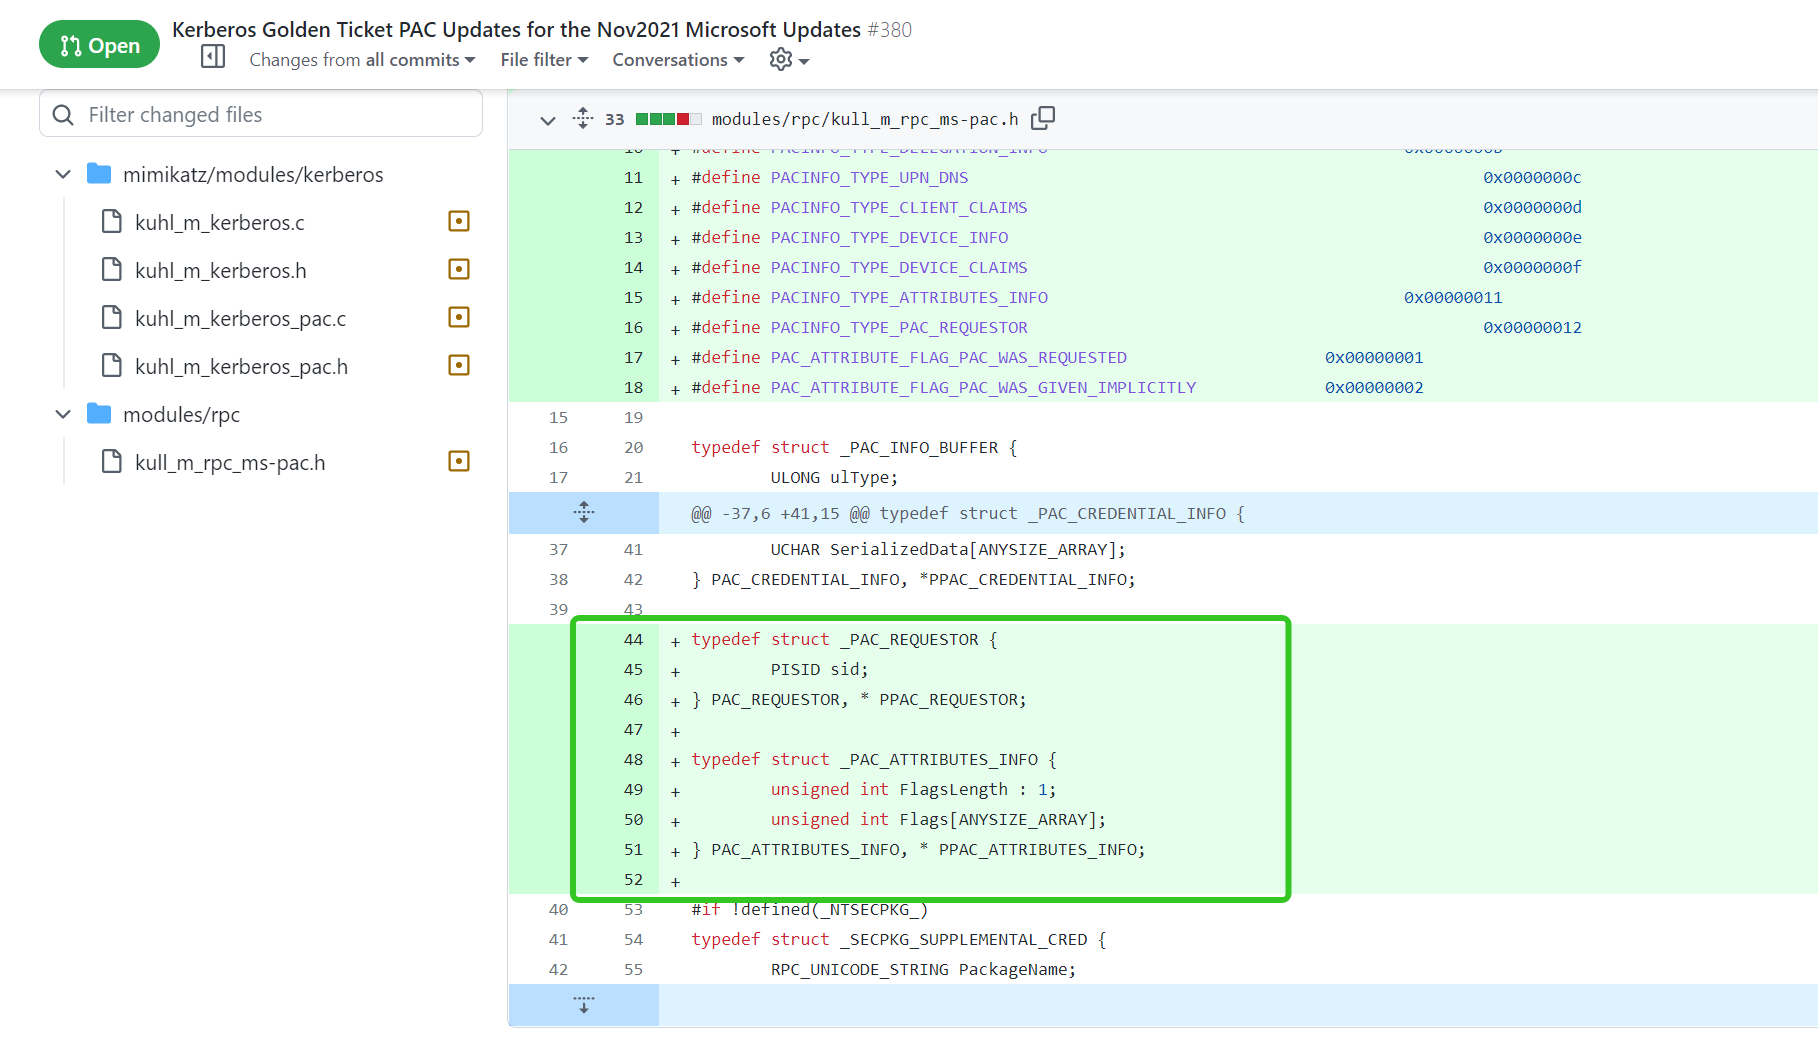Select kuhl_m_kerberos.h in file tree

click(221, 271)
